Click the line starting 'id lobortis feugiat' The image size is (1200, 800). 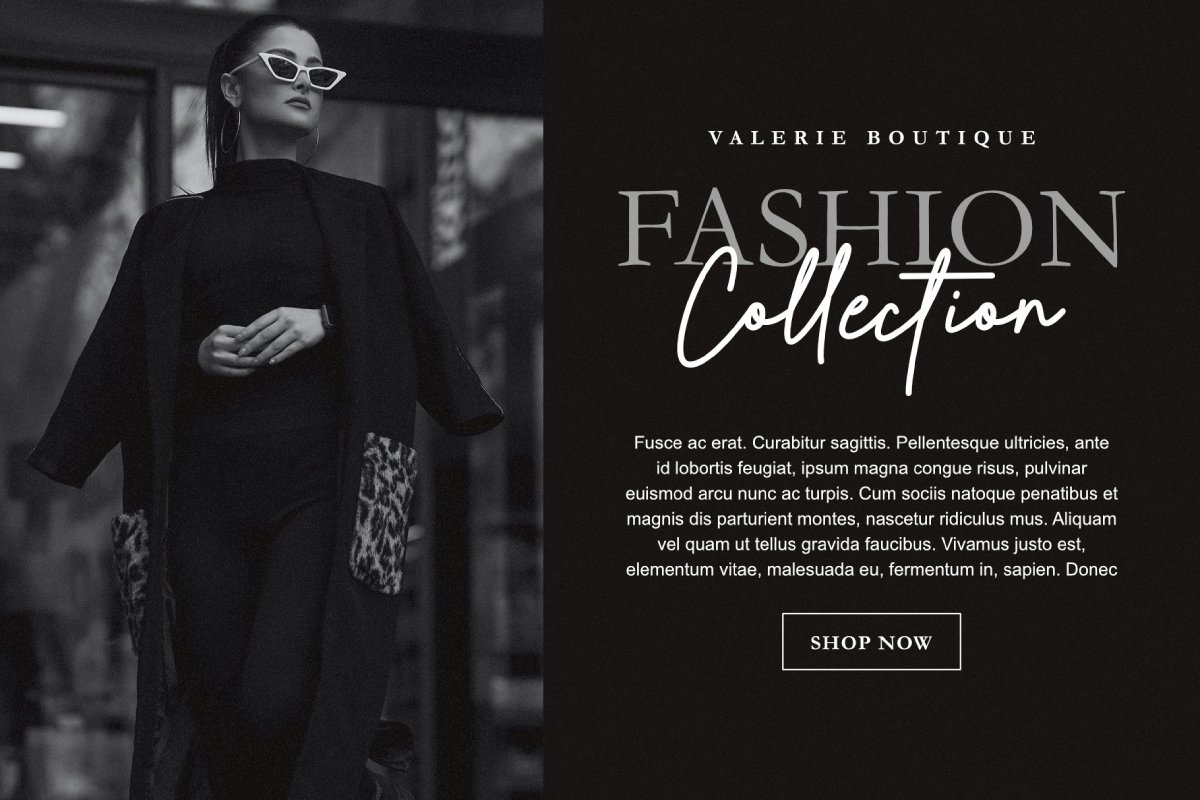click(871, 468)
